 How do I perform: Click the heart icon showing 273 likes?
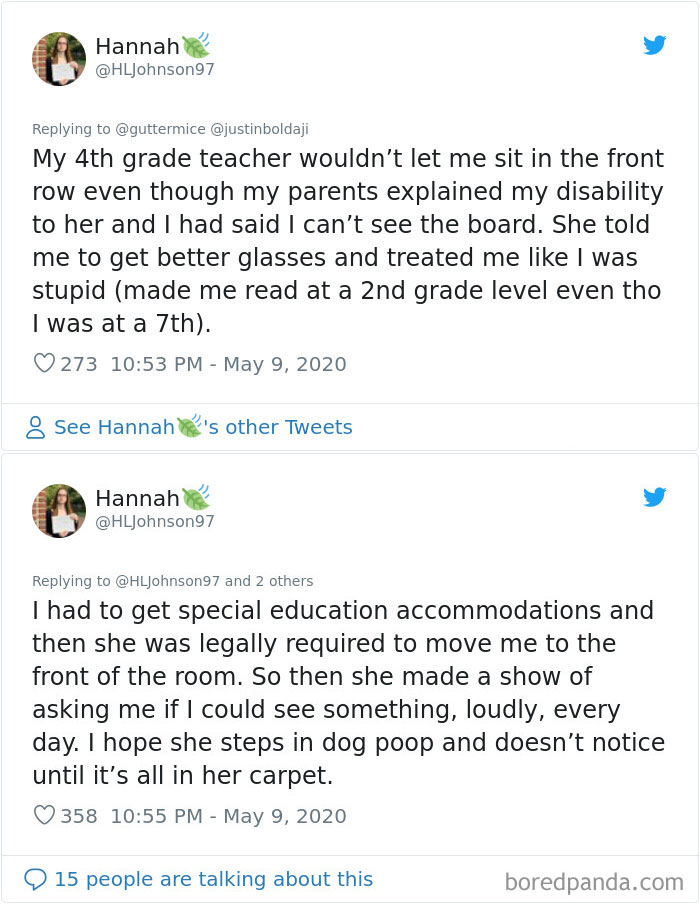44,365
